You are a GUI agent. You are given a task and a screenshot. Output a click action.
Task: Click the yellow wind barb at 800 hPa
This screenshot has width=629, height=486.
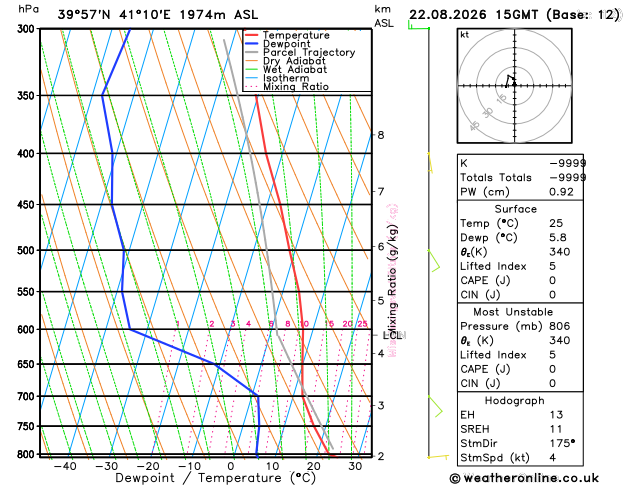pos(438,457)
